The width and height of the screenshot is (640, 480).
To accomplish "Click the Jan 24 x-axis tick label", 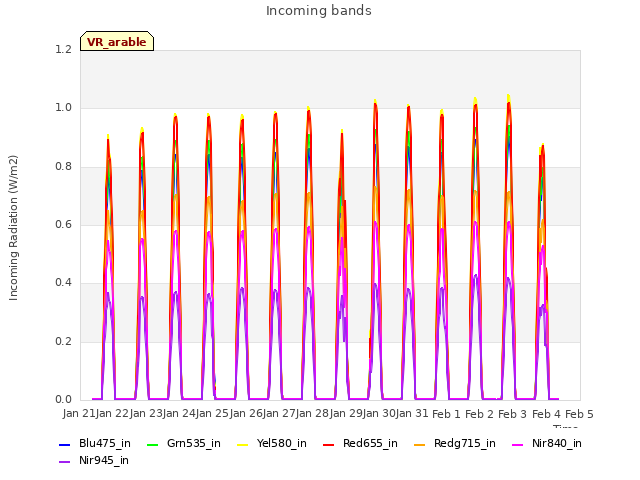I will 179,414.
